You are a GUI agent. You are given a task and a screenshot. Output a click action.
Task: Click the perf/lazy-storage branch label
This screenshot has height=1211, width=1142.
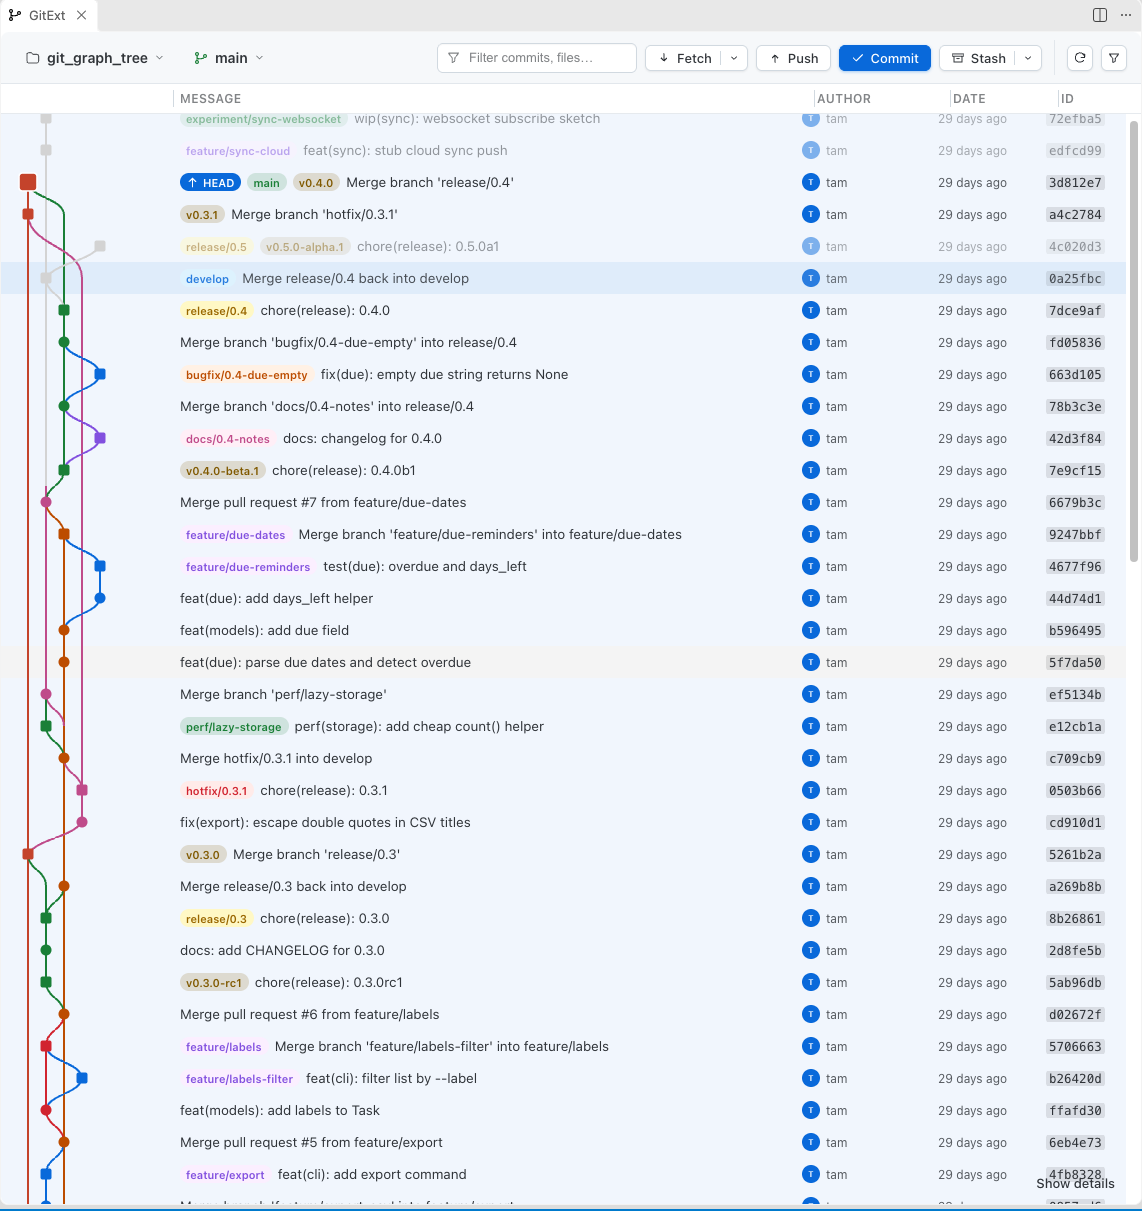pos(234,727)
